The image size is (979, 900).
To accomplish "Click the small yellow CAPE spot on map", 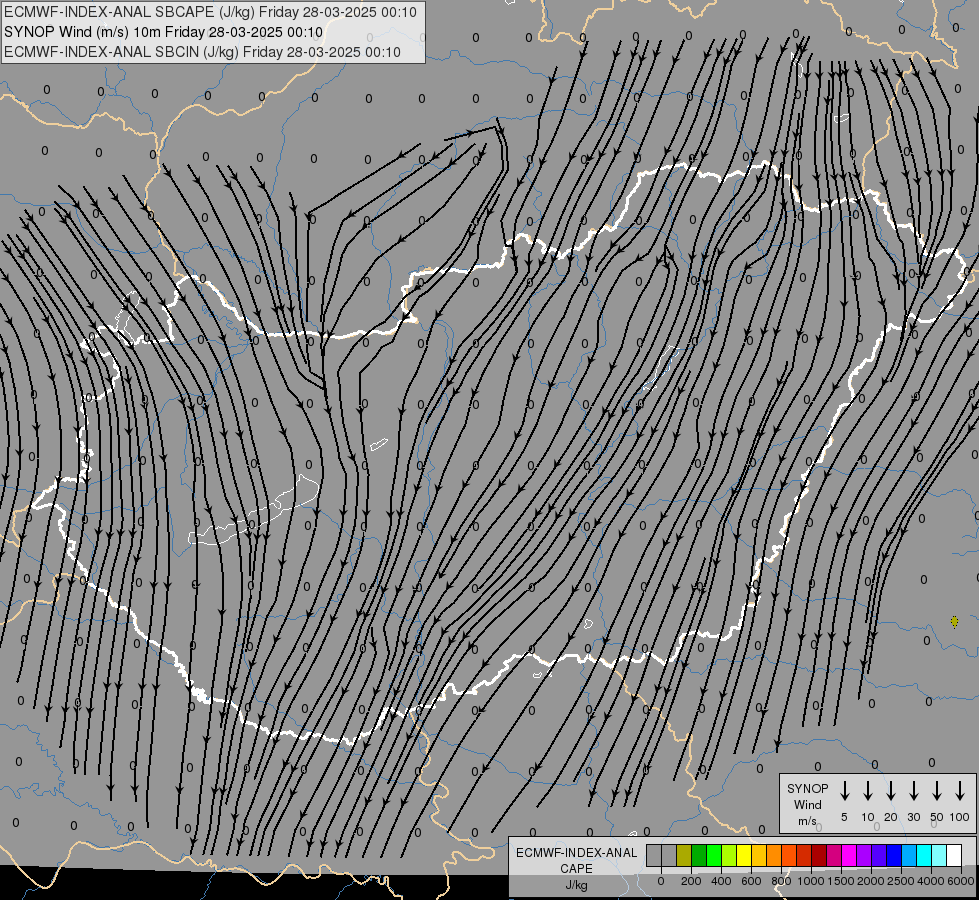I will [x=955, y=621].
